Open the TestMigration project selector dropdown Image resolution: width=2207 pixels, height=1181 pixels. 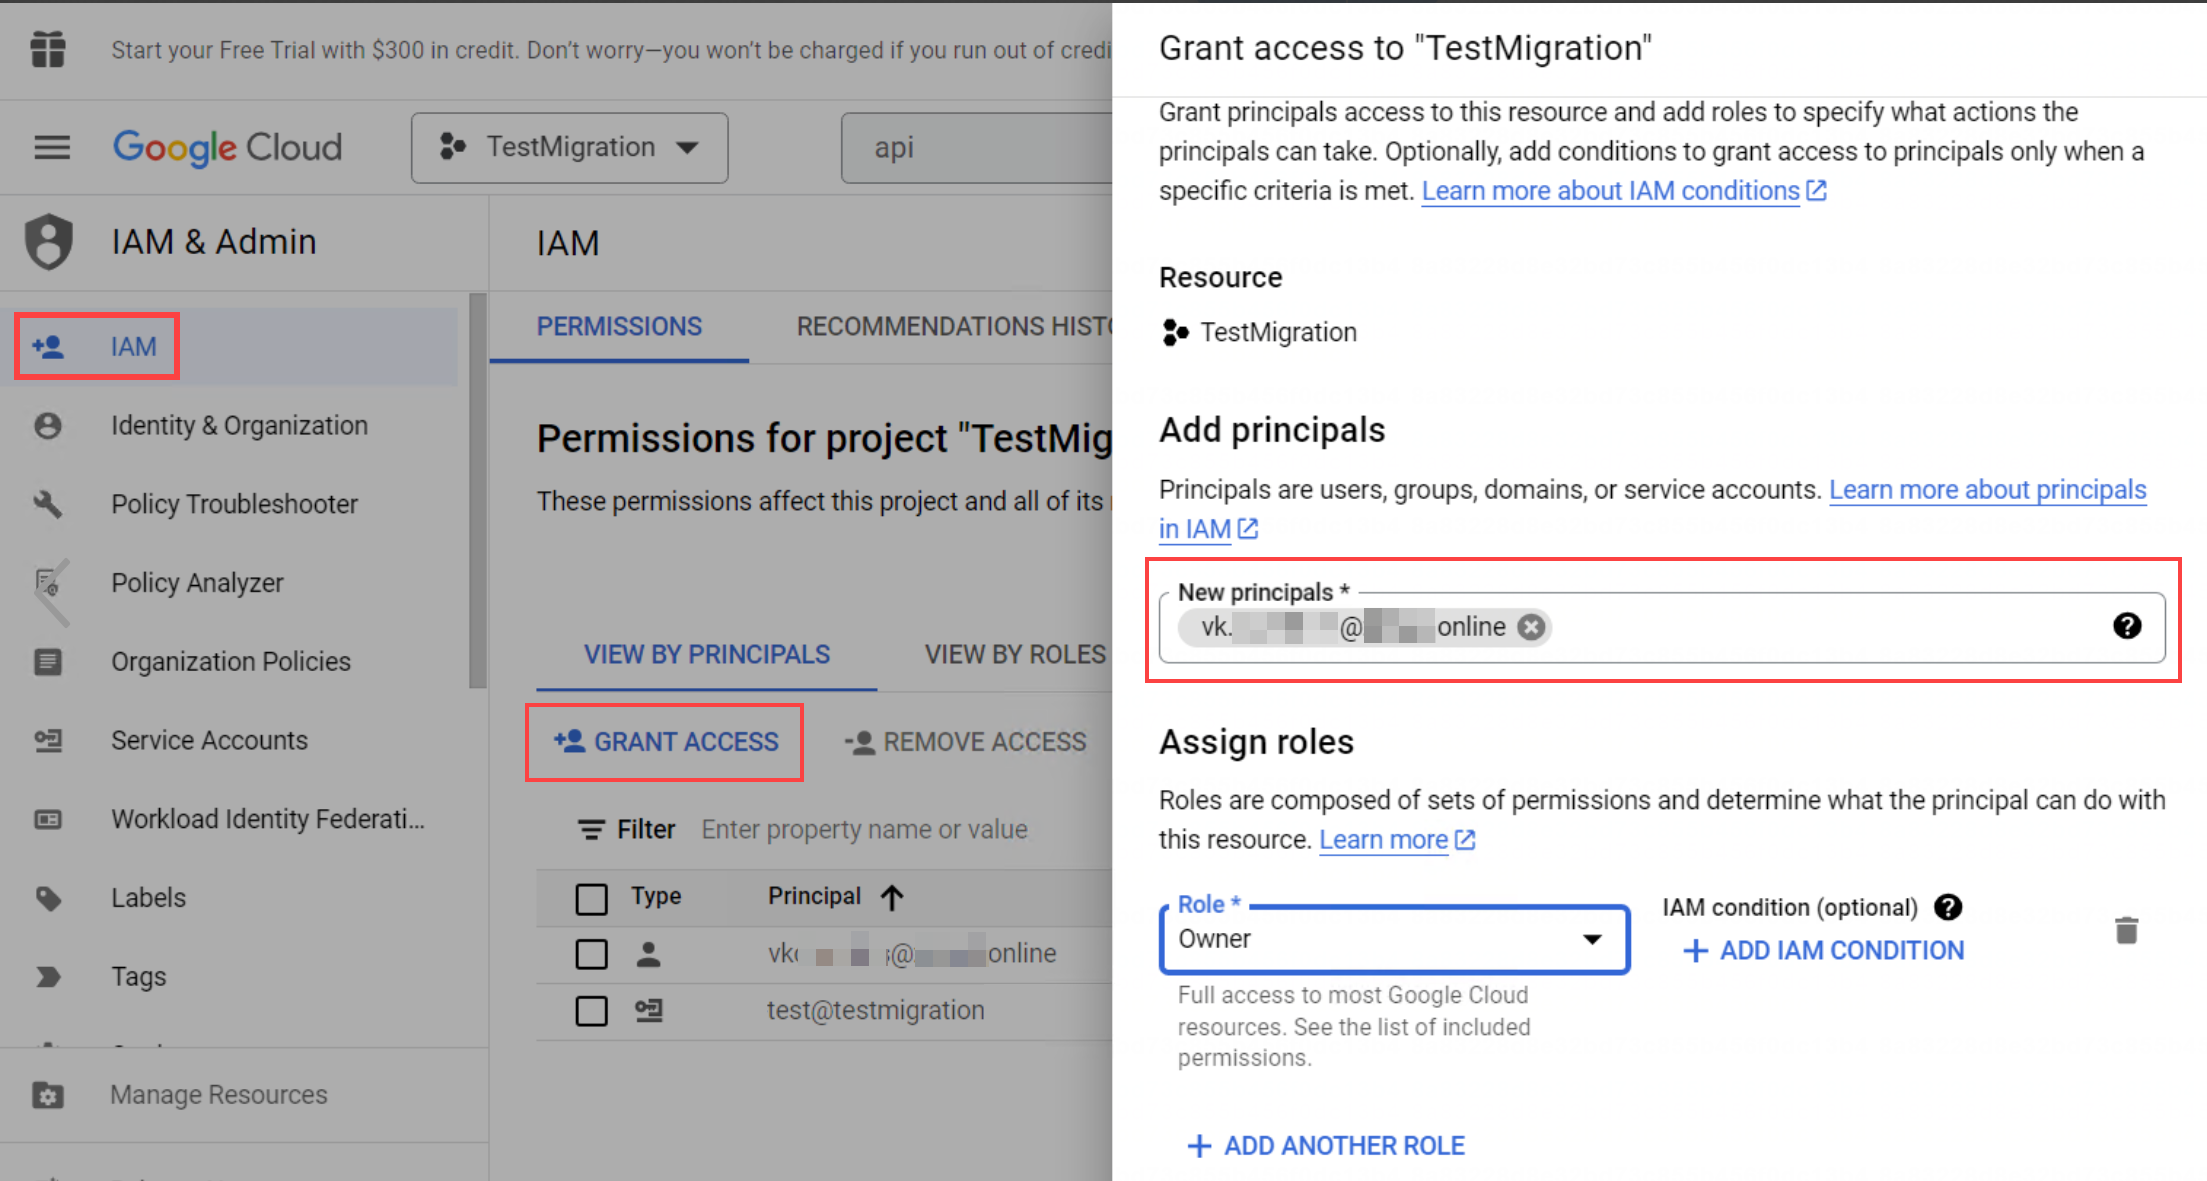tap(569, 148)
